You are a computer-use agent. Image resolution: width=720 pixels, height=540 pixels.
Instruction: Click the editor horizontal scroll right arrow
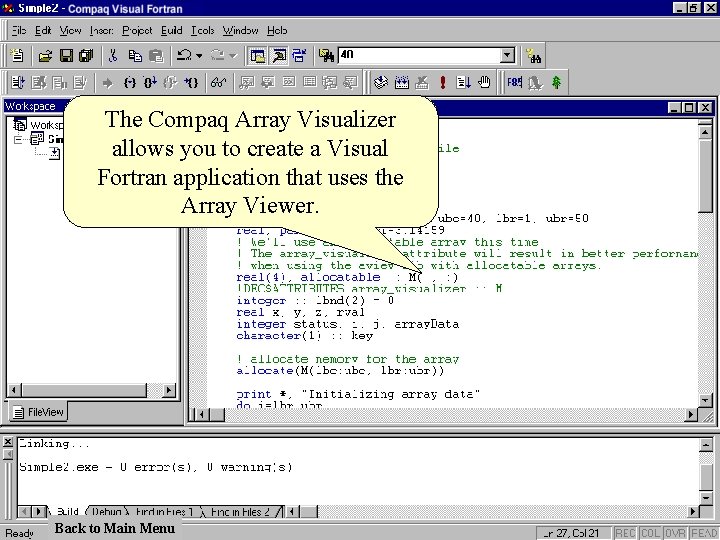691,415
